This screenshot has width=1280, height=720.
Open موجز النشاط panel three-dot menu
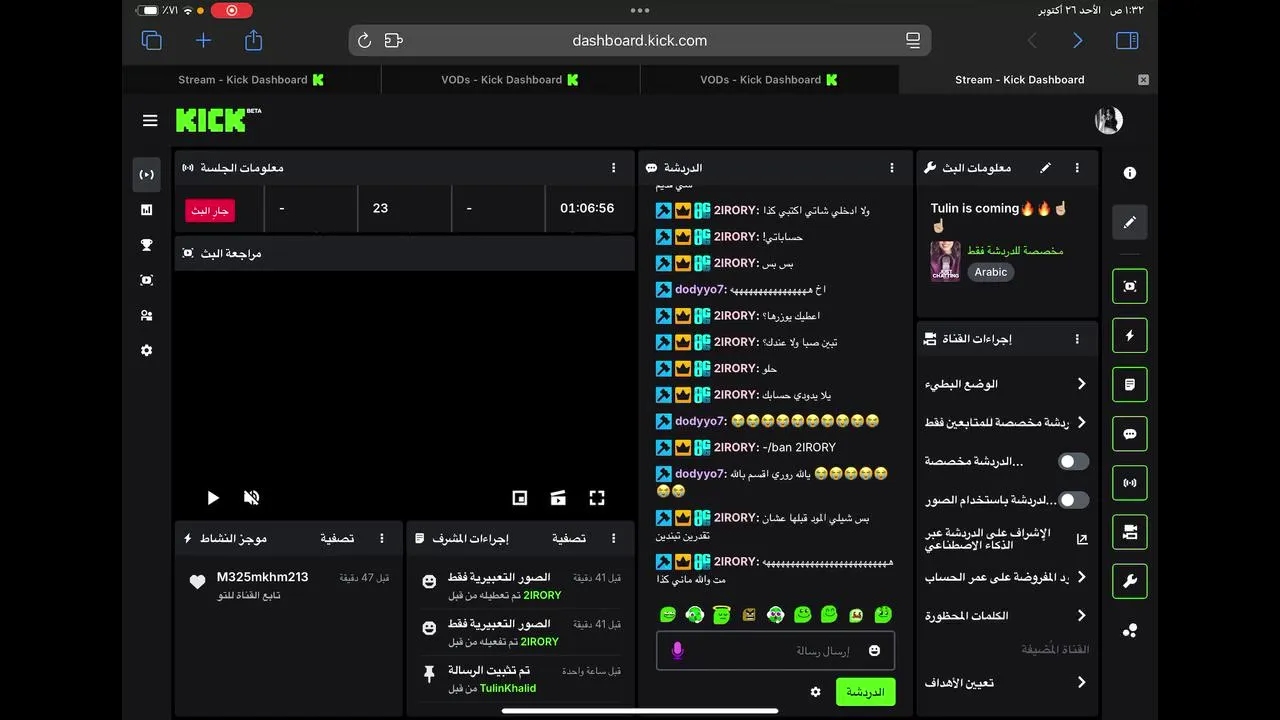click(x=381, y=538)
